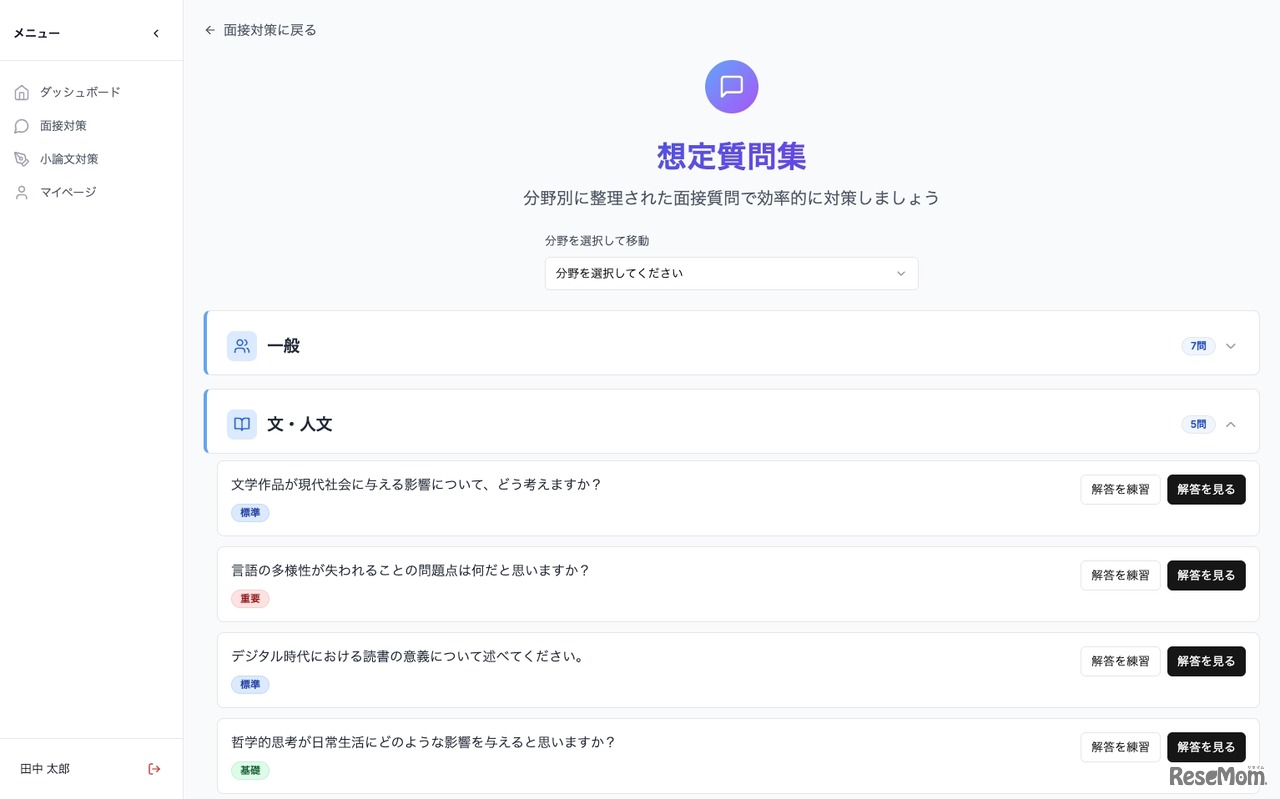1280x799 pixels.
Task: Open 小論文対策 via its tag icon
Action: coord(20,158)
